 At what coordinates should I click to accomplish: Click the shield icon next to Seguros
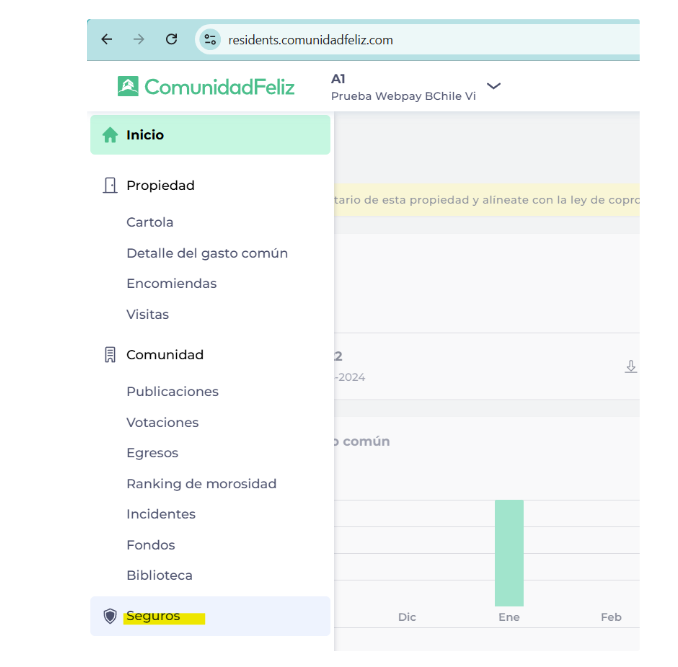pos(110,616)
